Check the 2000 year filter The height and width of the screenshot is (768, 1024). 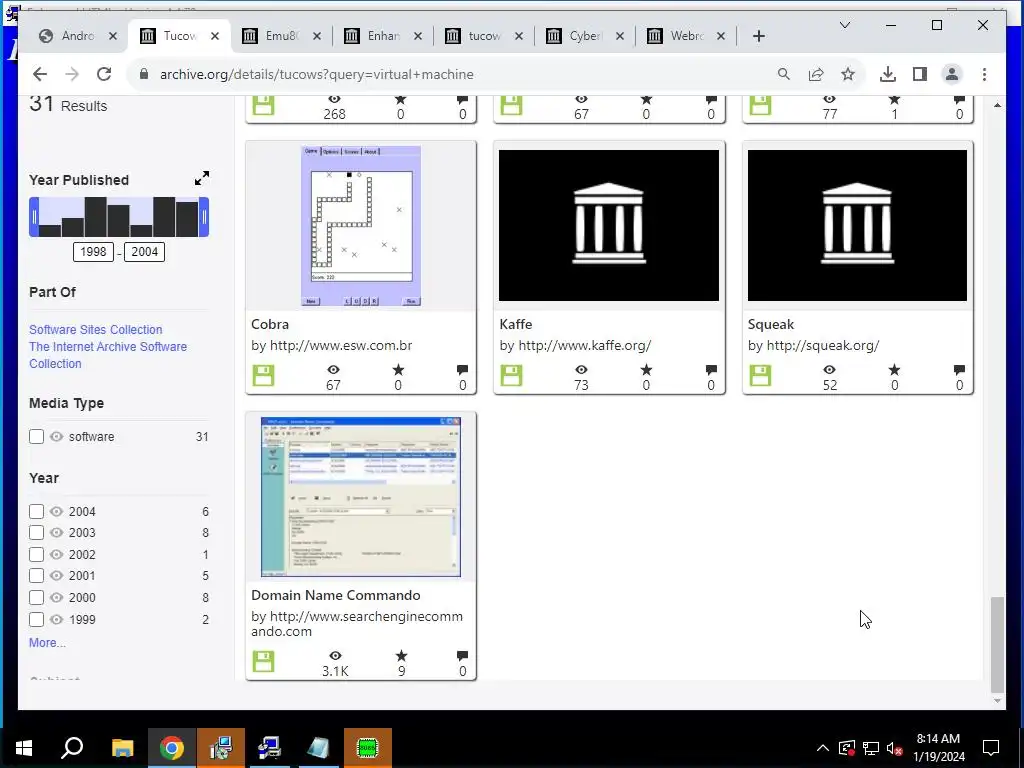(37, 598)
